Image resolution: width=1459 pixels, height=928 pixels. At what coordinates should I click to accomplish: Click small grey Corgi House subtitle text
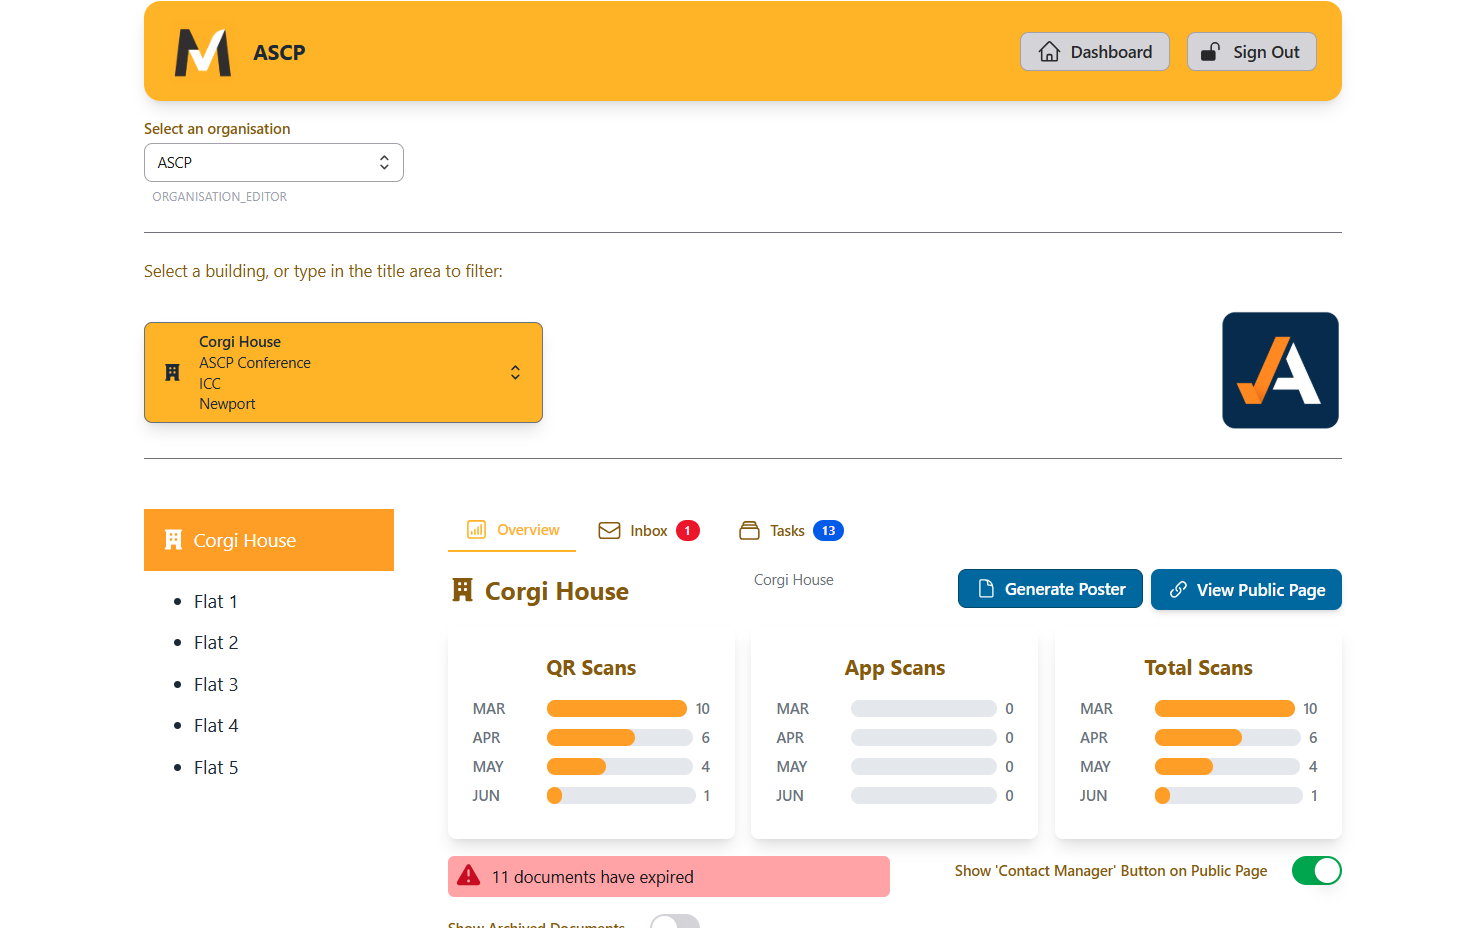[x=794, y=580]
